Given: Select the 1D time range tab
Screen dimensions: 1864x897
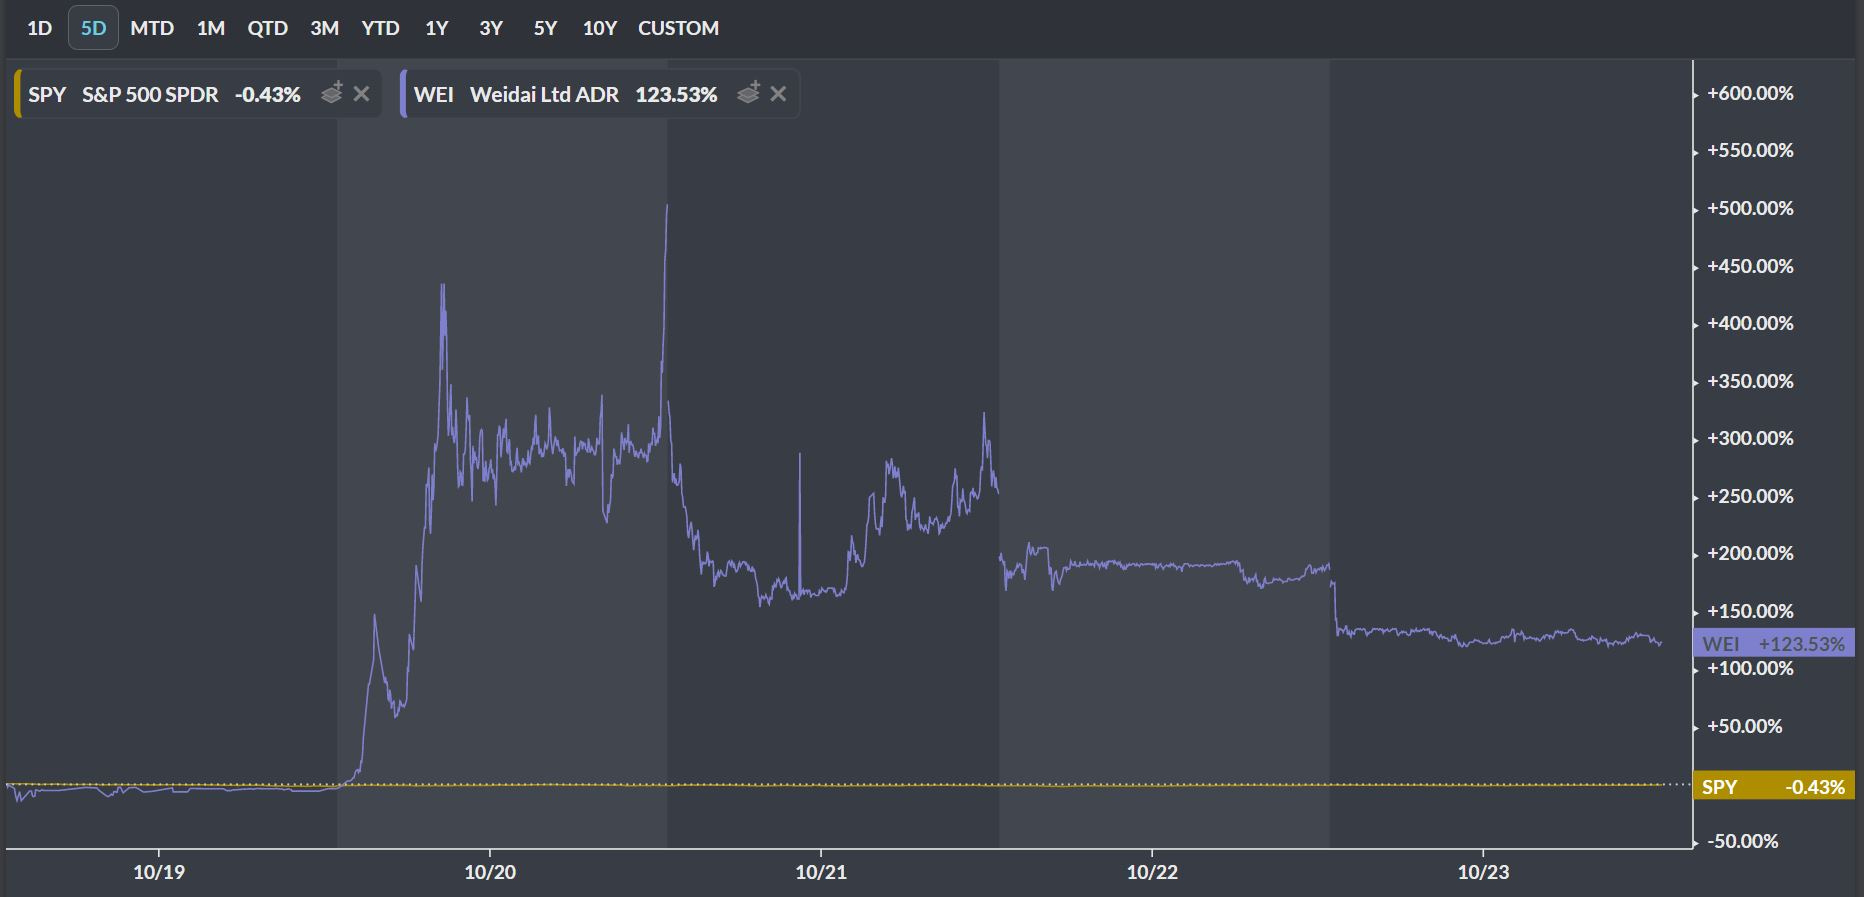Looking at the screenshot, I should pos(39,28).
